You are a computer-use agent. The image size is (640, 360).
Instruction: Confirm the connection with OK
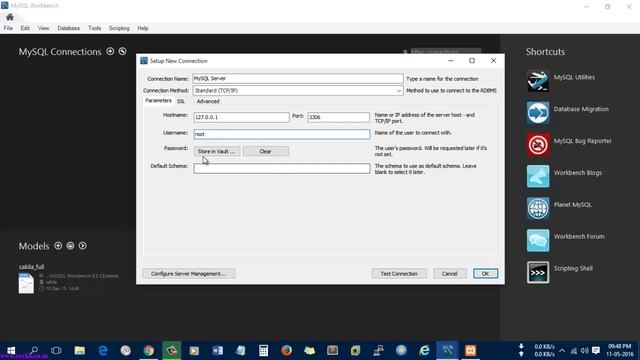(x=485, y=273)
